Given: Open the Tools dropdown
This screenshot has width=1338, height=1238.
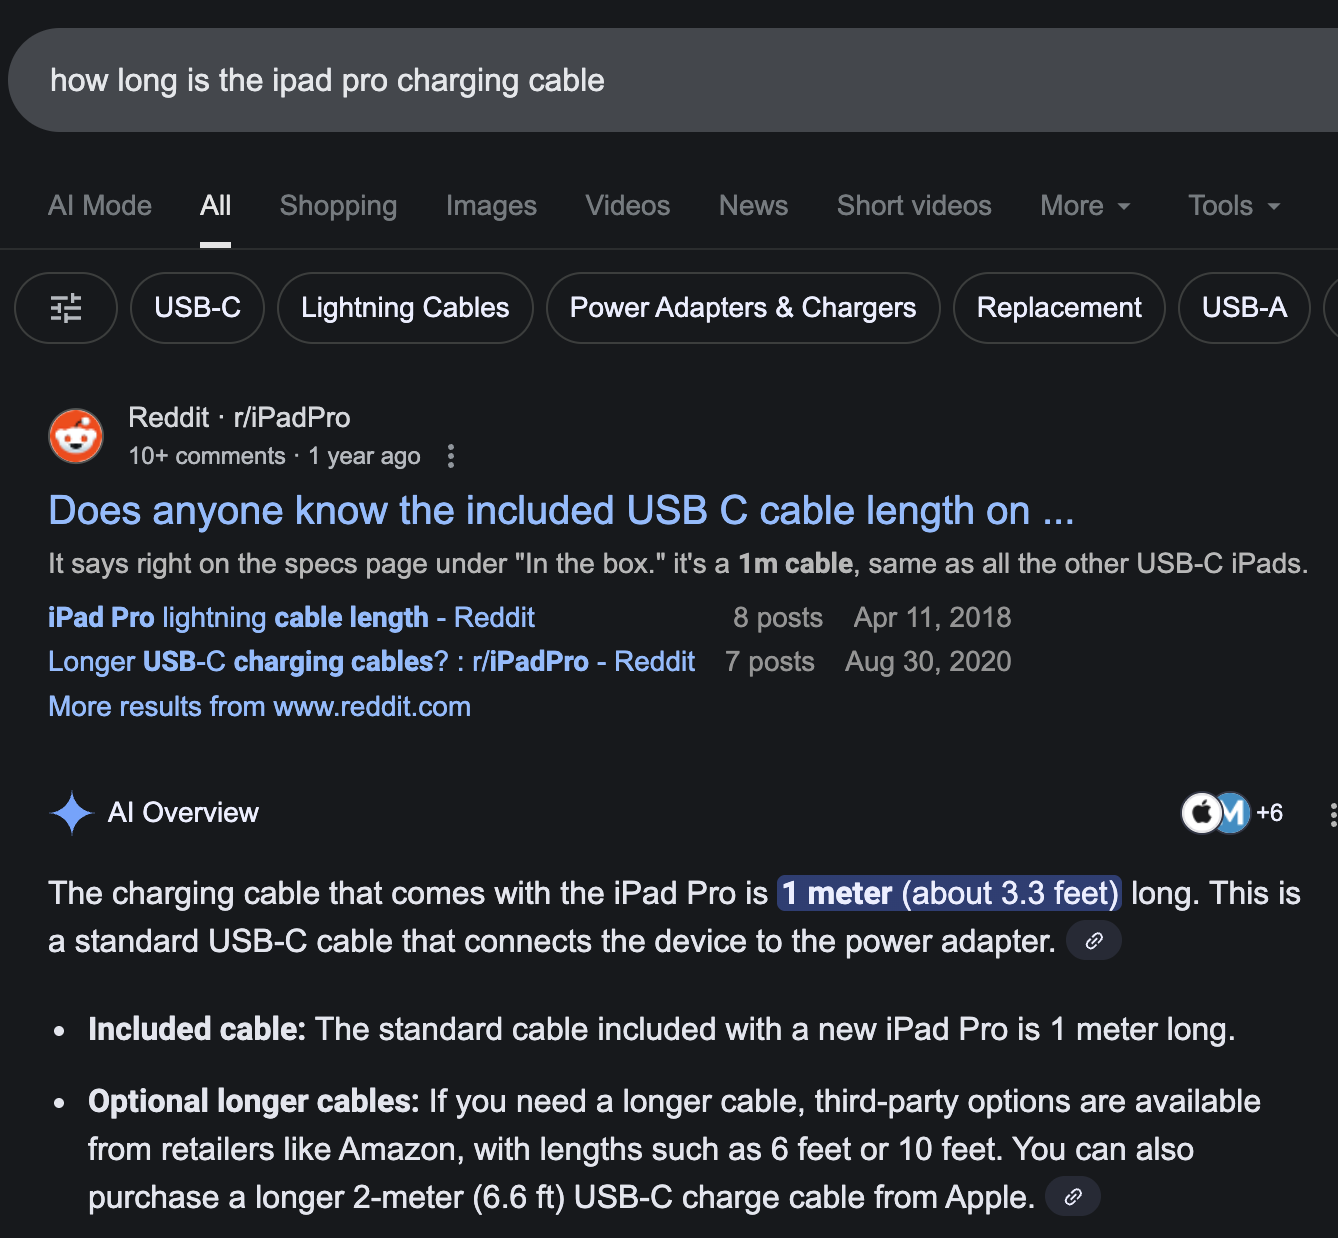Looking at the screenshot, I should pyautogui.click(x=1234, y=206).
